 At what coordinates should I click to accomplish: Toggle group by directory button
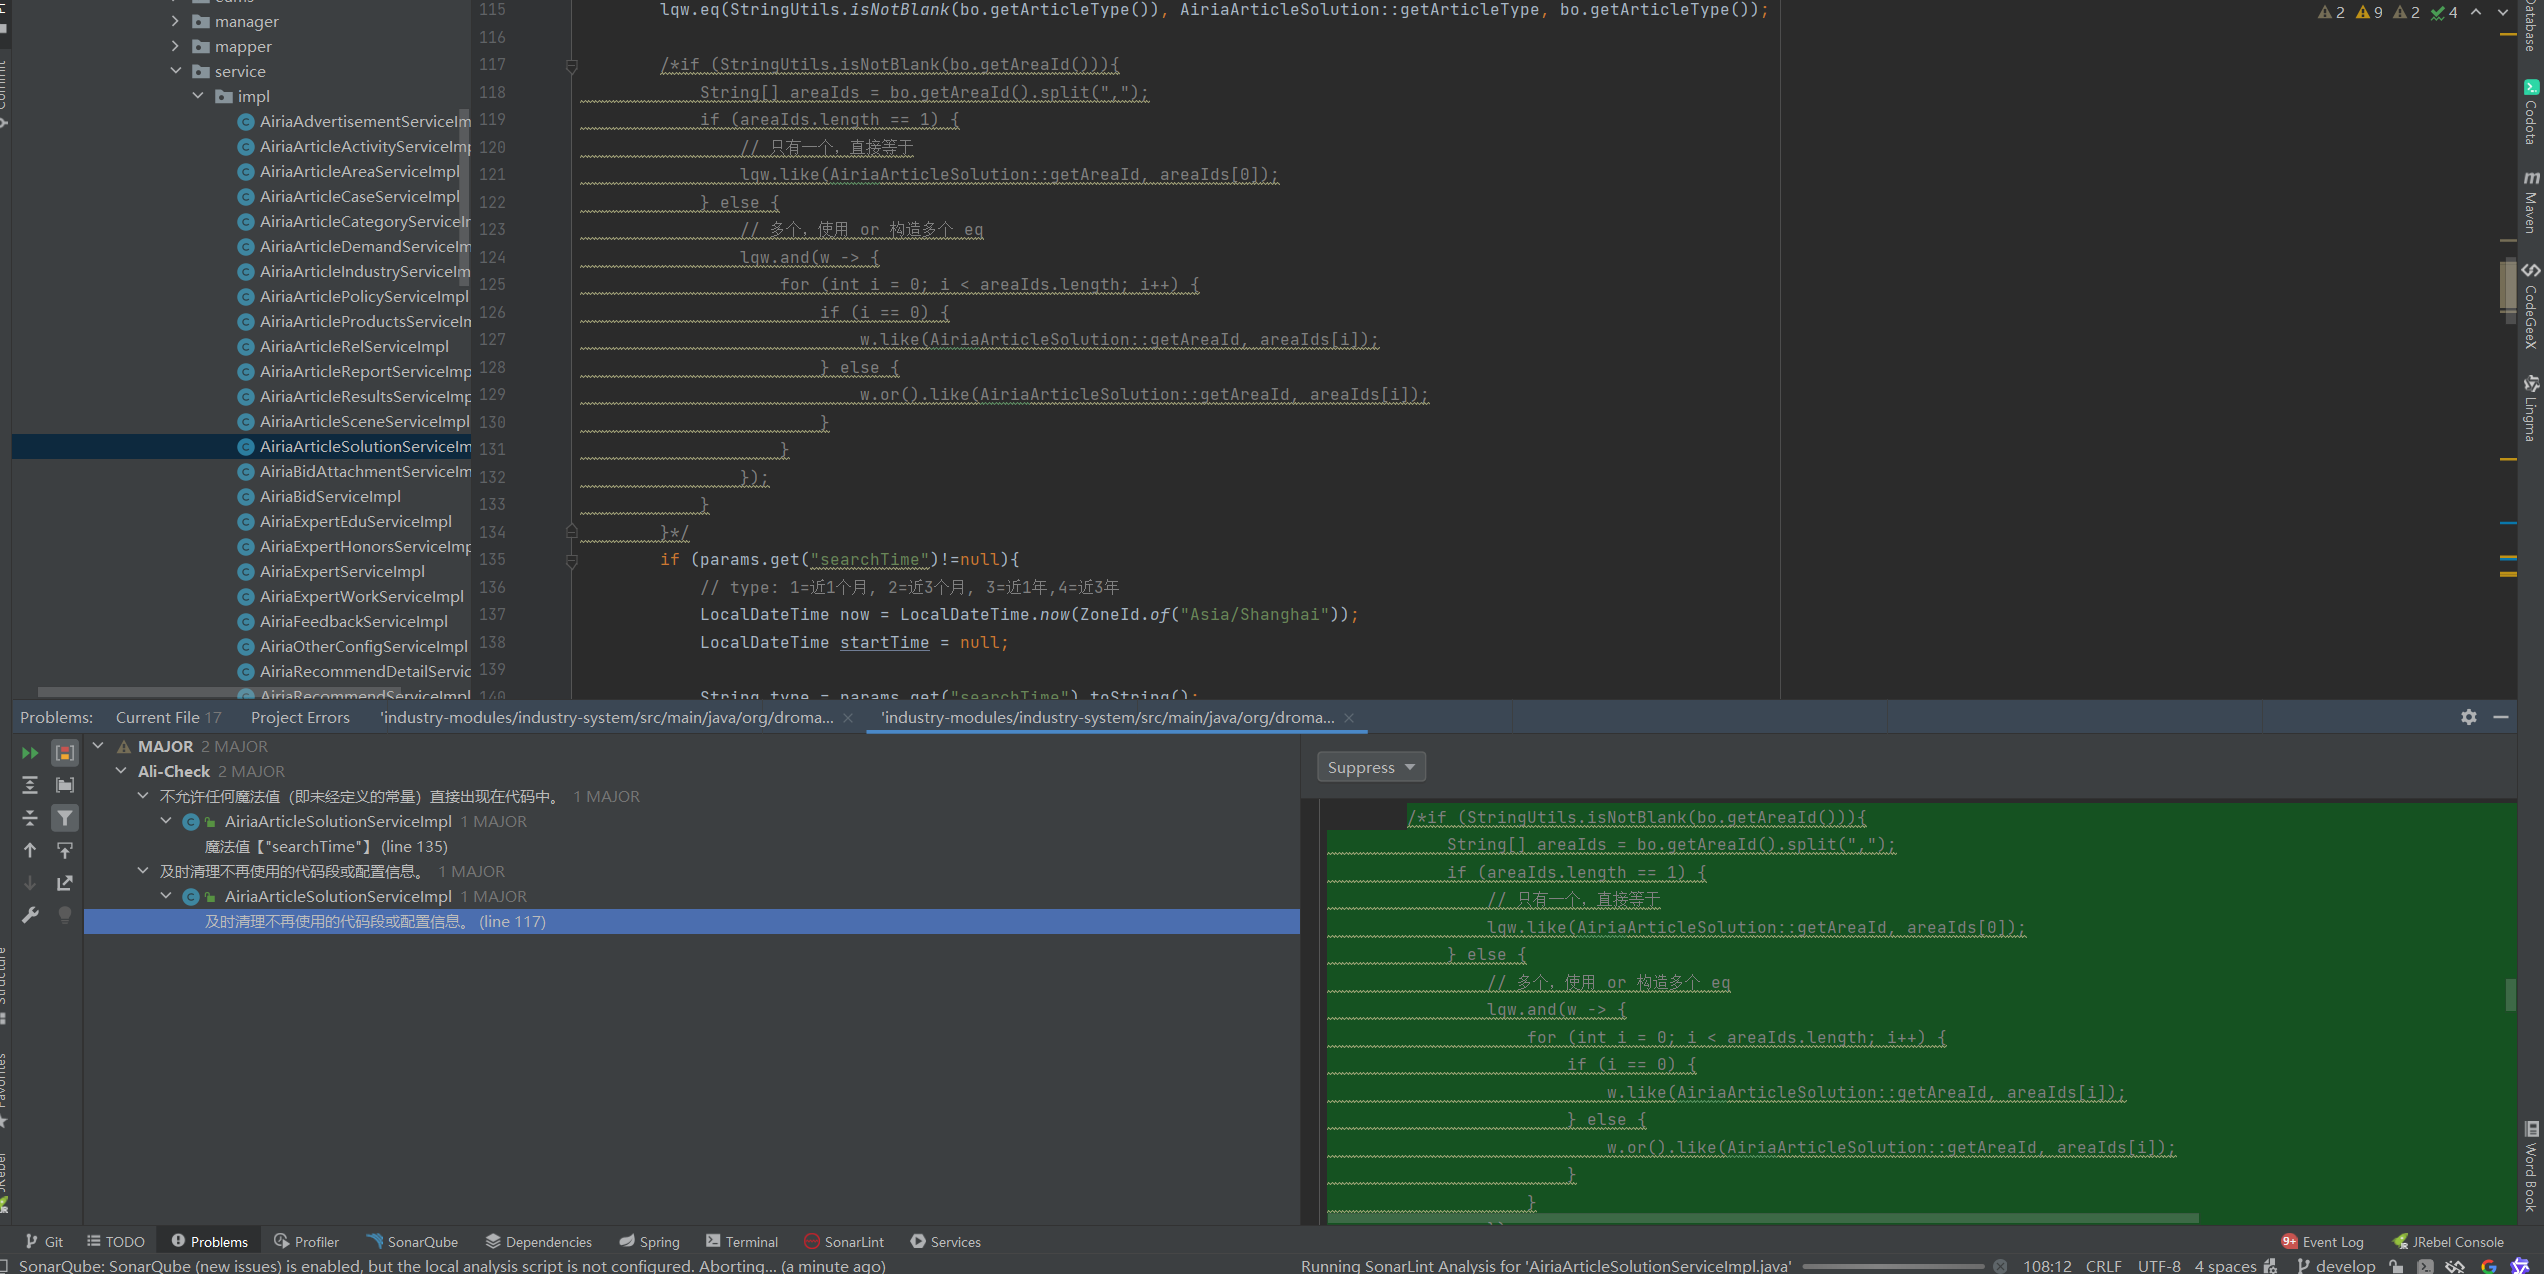[x=65, y=786]
